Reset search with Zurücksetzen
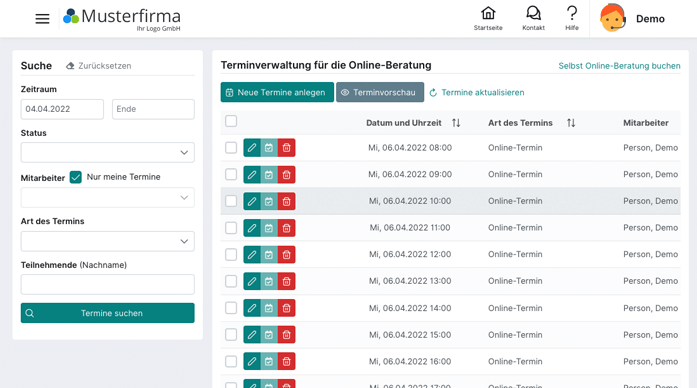 pos(99,66)
